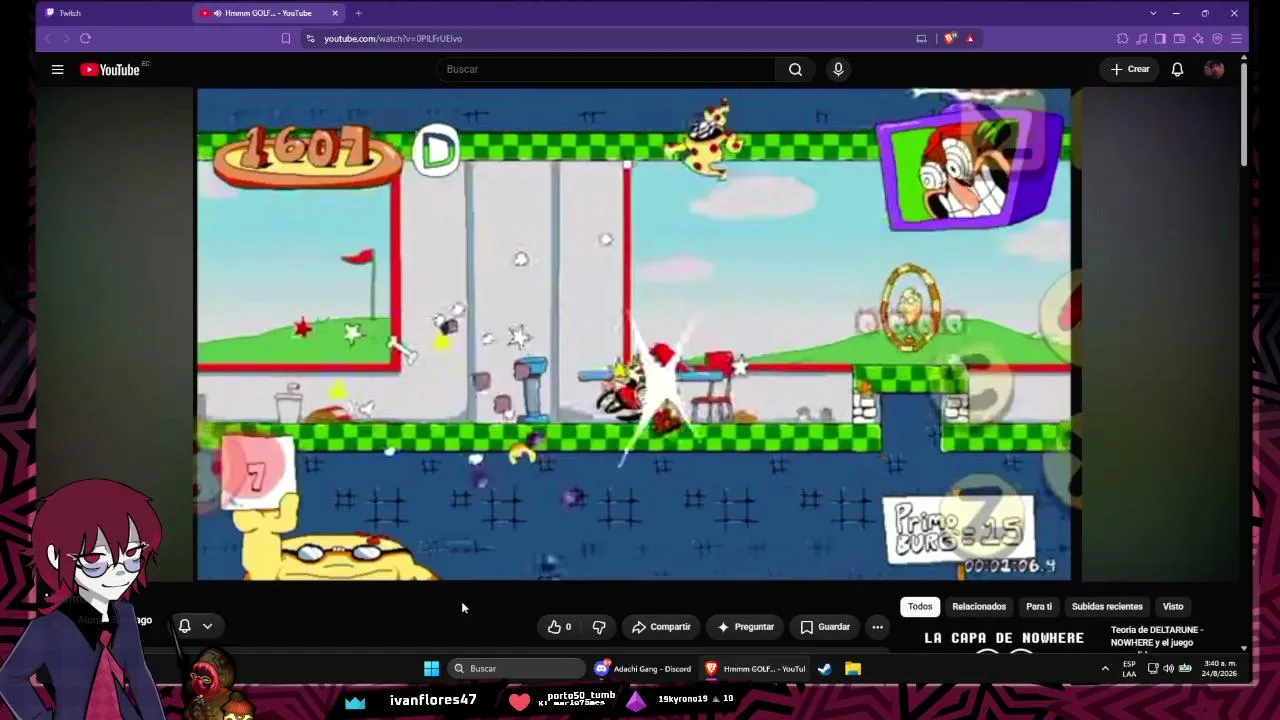Screen dimensions: 1280x720
Task: Dislike the video with thumbs down
Action: point(599,627)
